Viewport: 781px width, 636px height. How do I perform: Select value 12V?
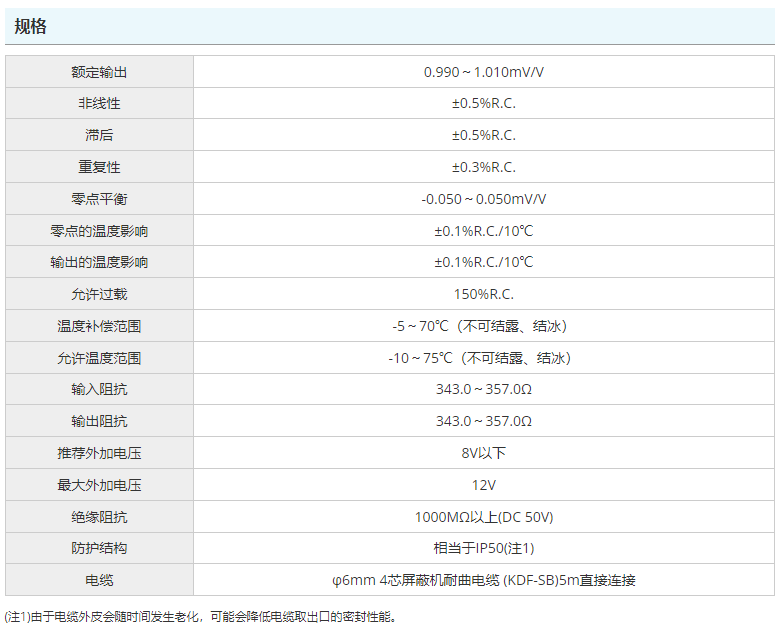pyautogui.click(x=484, y=485)
